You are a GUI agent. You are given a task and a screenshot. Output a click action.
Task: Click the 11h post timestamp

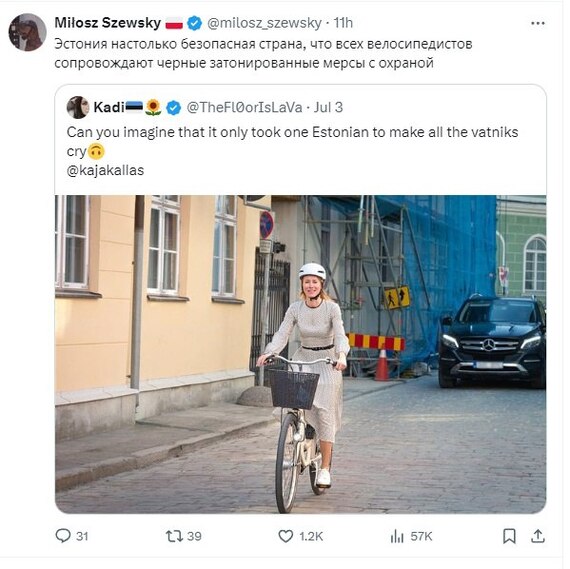coord(343,23)
